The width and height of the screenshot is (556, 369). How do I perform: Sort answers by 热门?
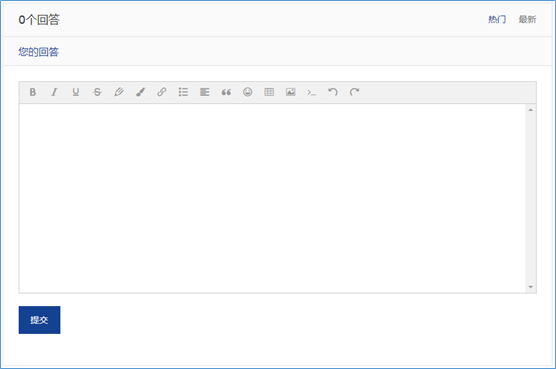click(497, 19)
